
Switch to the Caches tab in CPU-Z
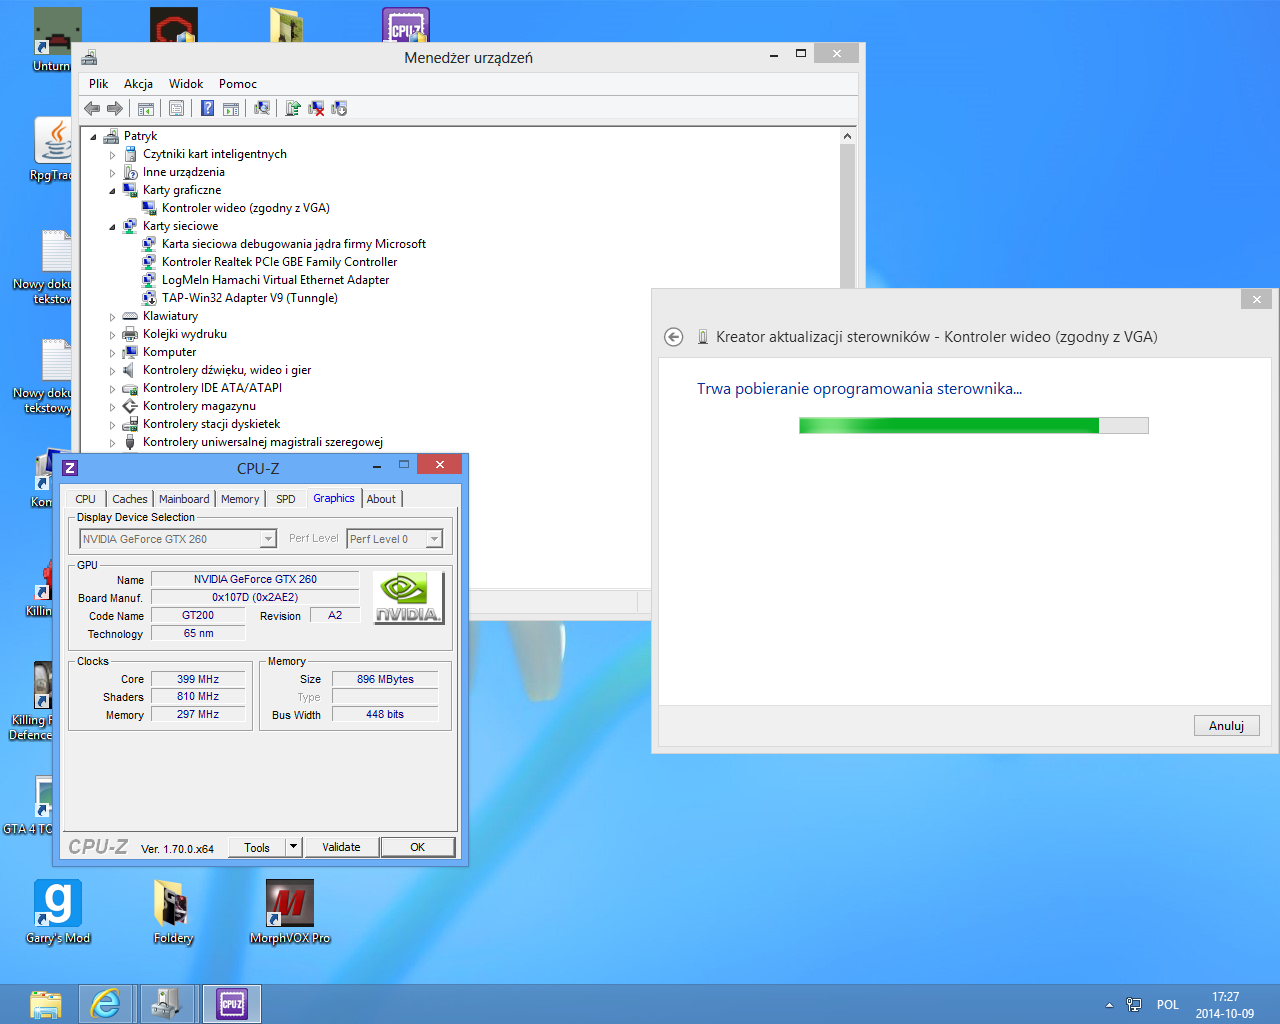pyautogui.click(x=130, y=499)
